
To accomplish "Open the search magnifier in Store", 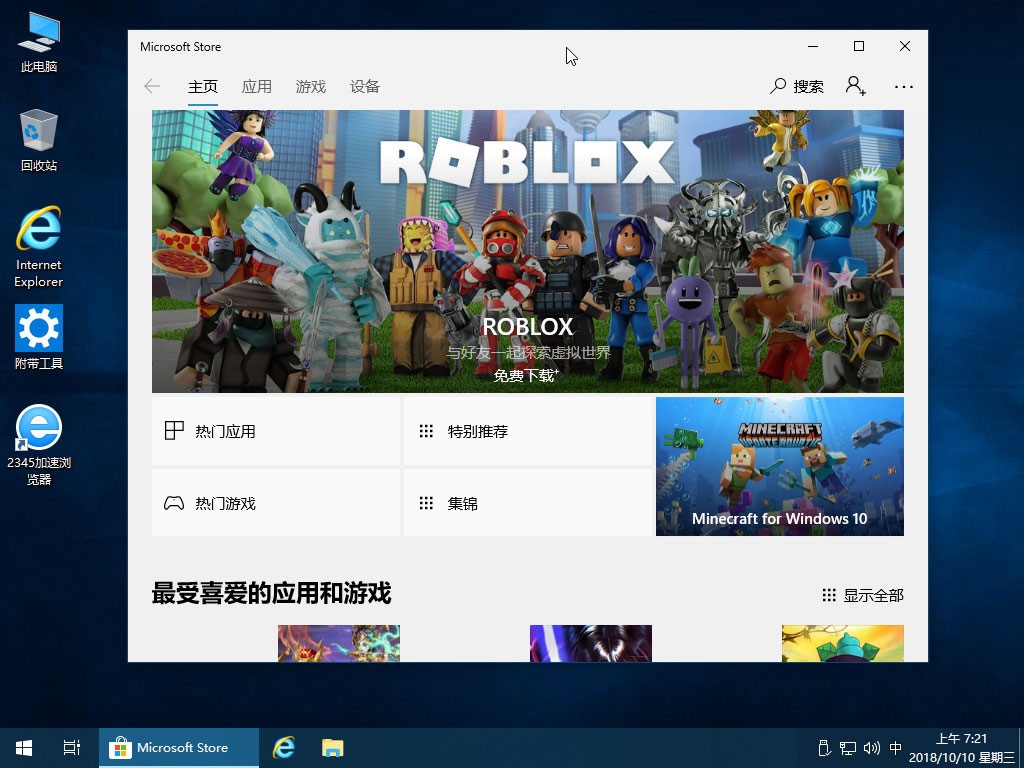I will tap(797, 86).
